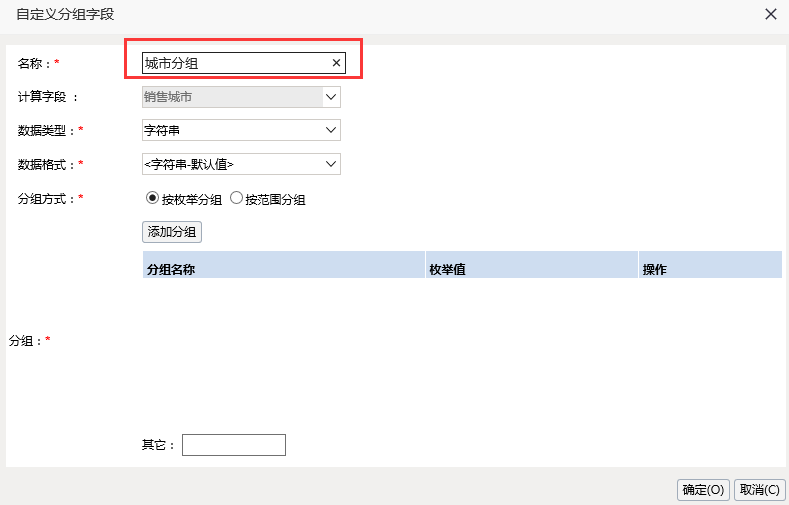Screen dimensions: 789x505
Task: Click into the 其它 input box
Action: coord(234,445)
